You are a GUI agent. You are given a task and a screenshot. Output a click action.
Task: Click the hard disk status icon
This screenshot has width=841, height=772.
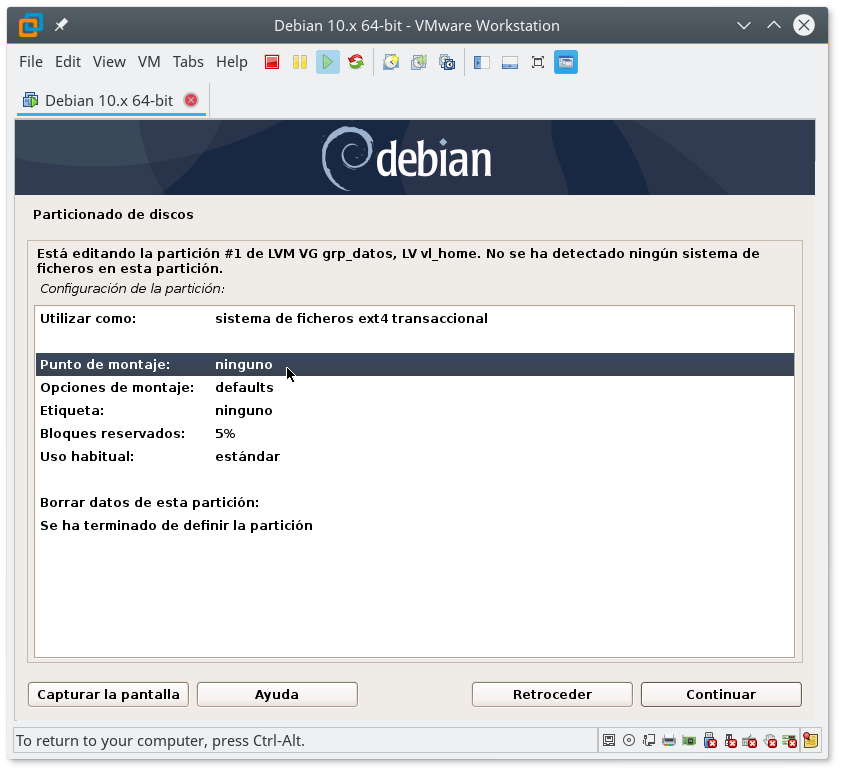(609, 741)
